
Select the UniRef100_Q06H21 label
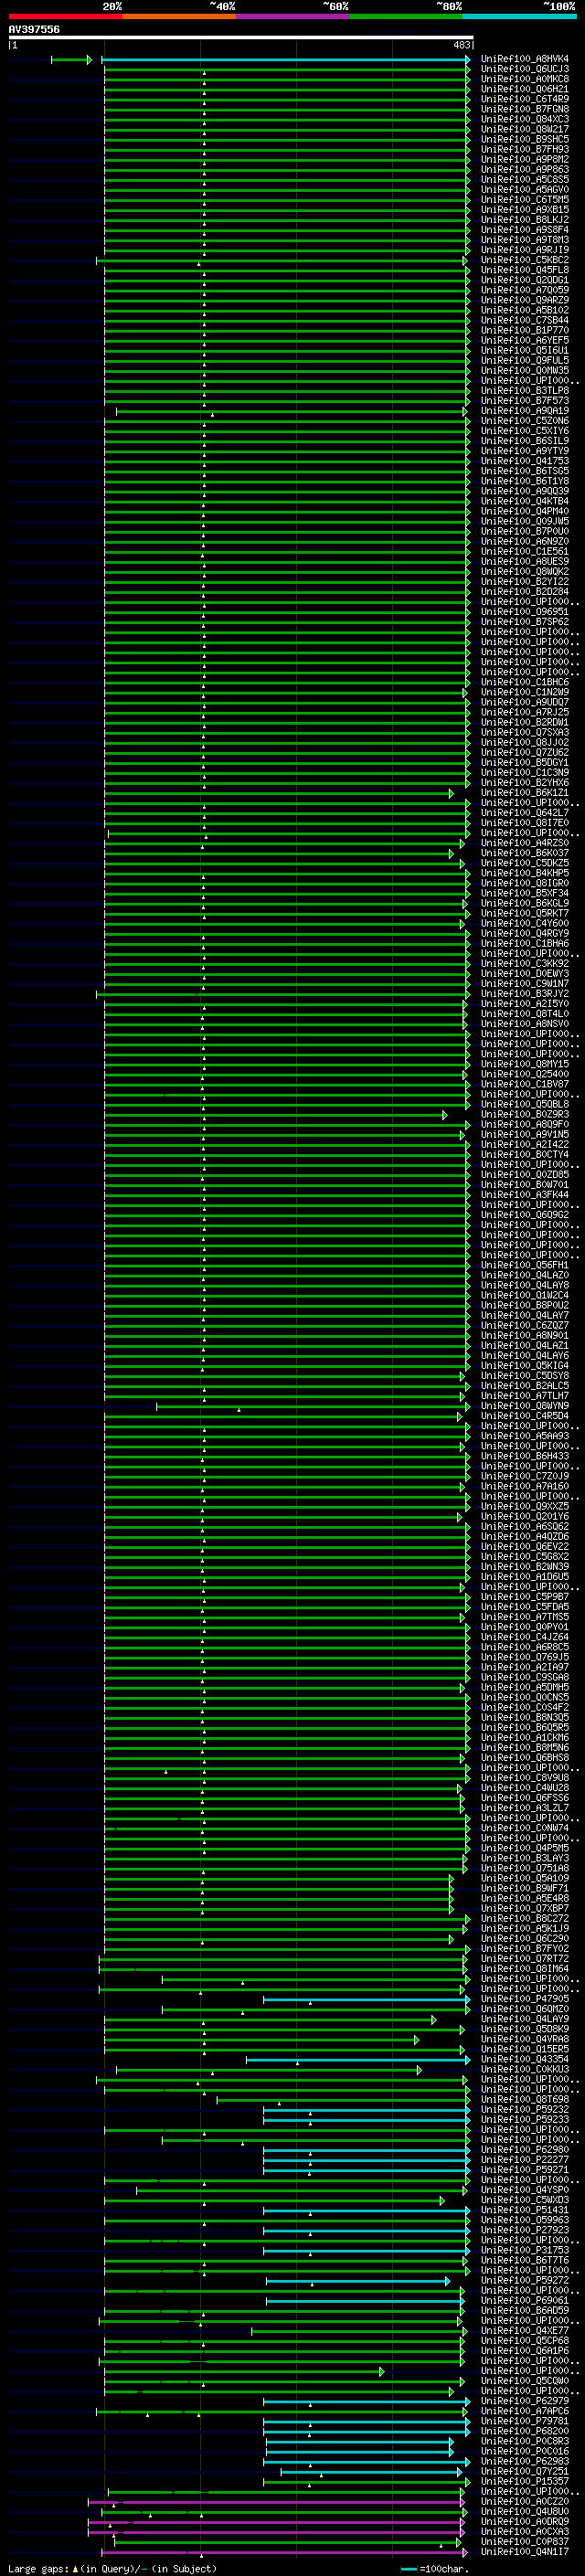point(524,89)
